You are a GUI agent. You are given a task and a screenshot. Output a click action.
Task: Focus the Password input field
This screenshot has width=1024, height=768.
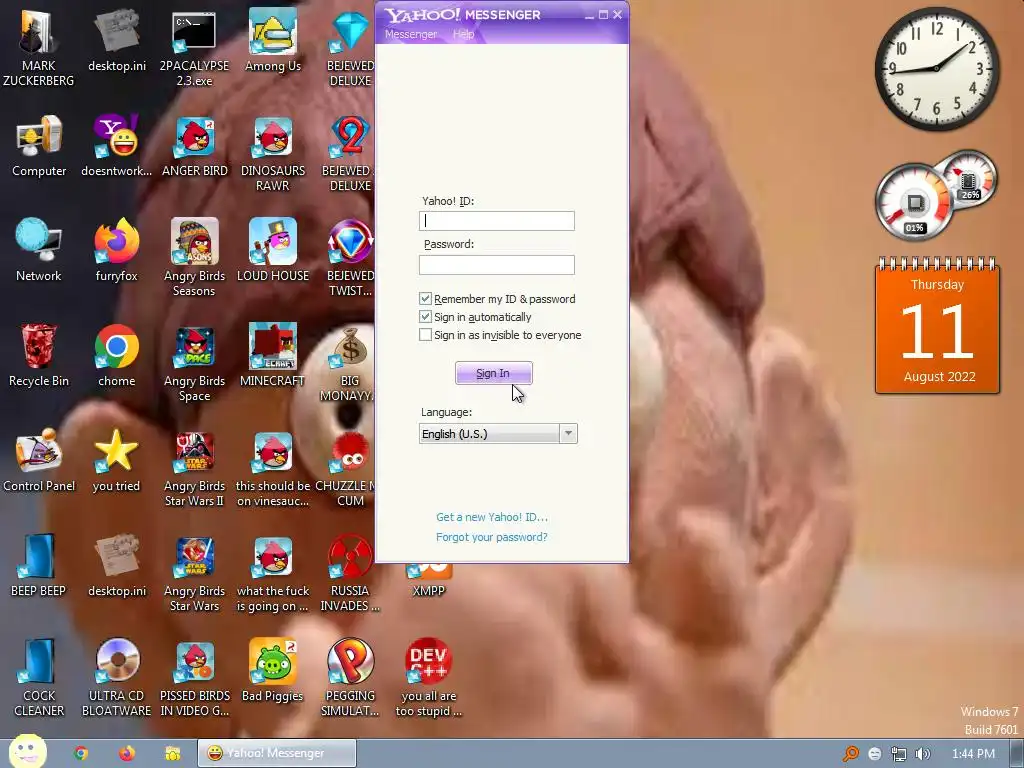tap(497, 264)
